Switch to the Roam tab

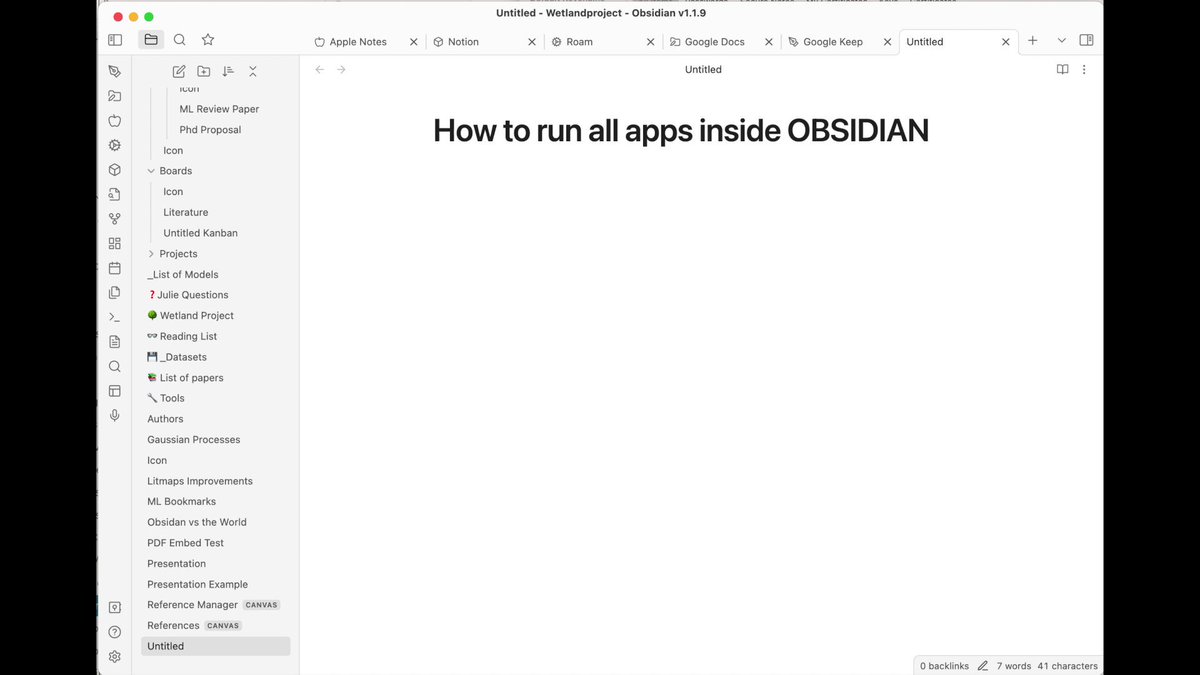pyautogui.click(x=579, y=42)
